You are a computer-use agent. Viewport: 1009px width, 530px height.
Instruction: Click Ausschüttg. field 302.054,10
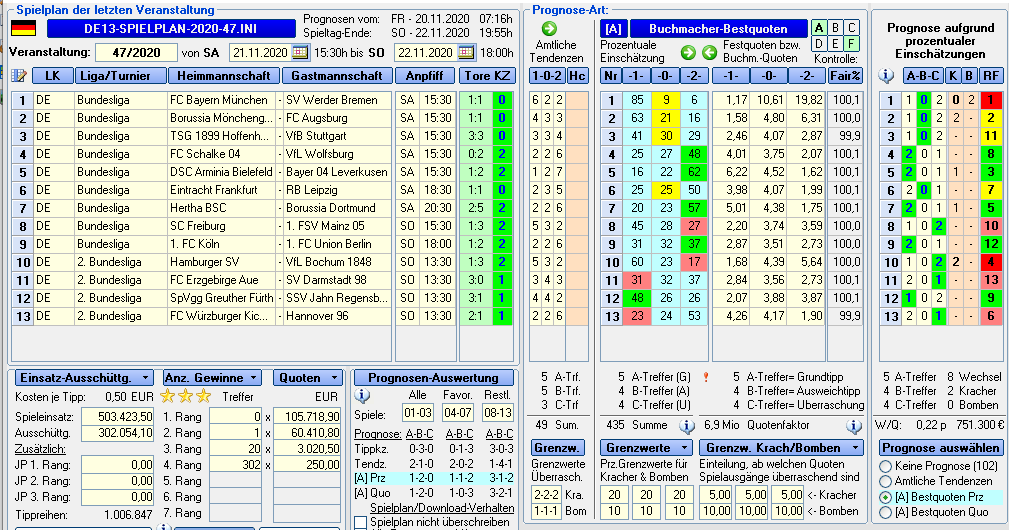[118, 433]
